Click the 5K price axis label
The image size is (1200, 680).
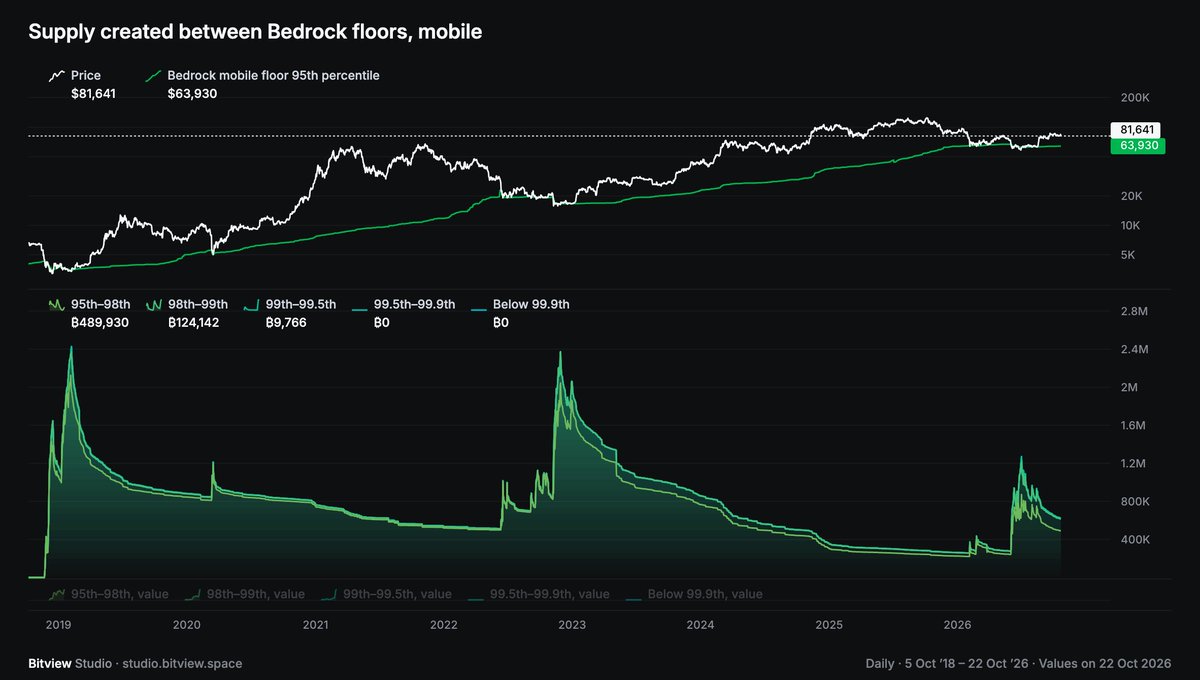[1129, 255]
